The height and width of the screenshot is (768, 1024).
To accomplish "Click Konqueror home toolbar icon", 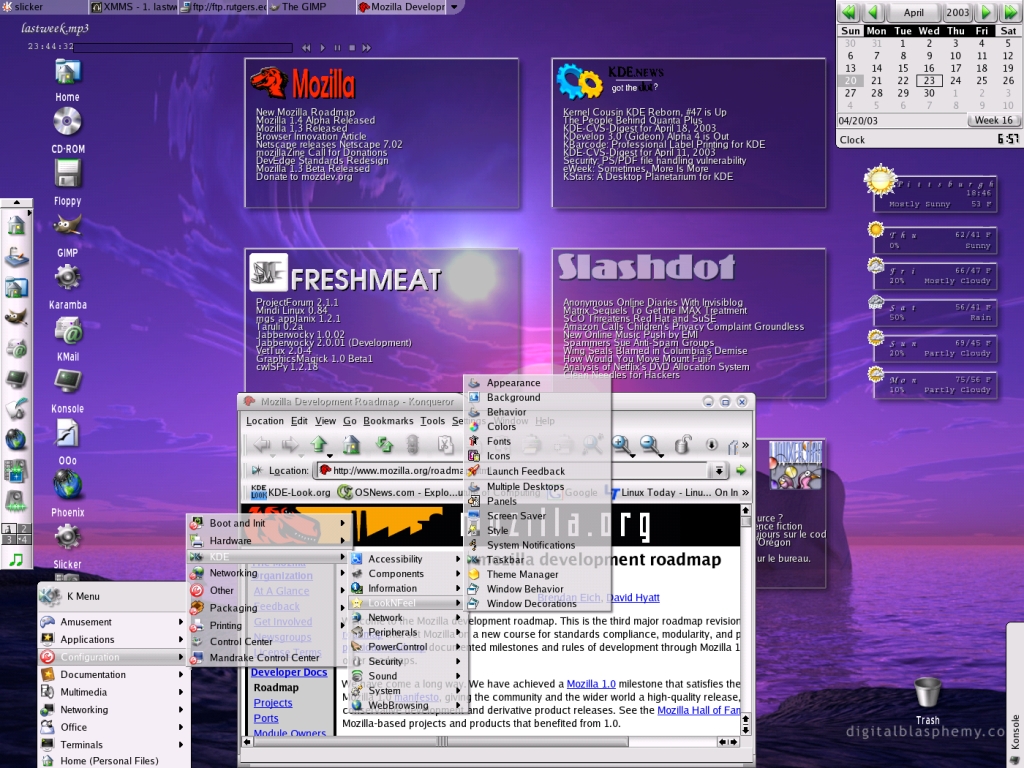I will coord(351,445).
